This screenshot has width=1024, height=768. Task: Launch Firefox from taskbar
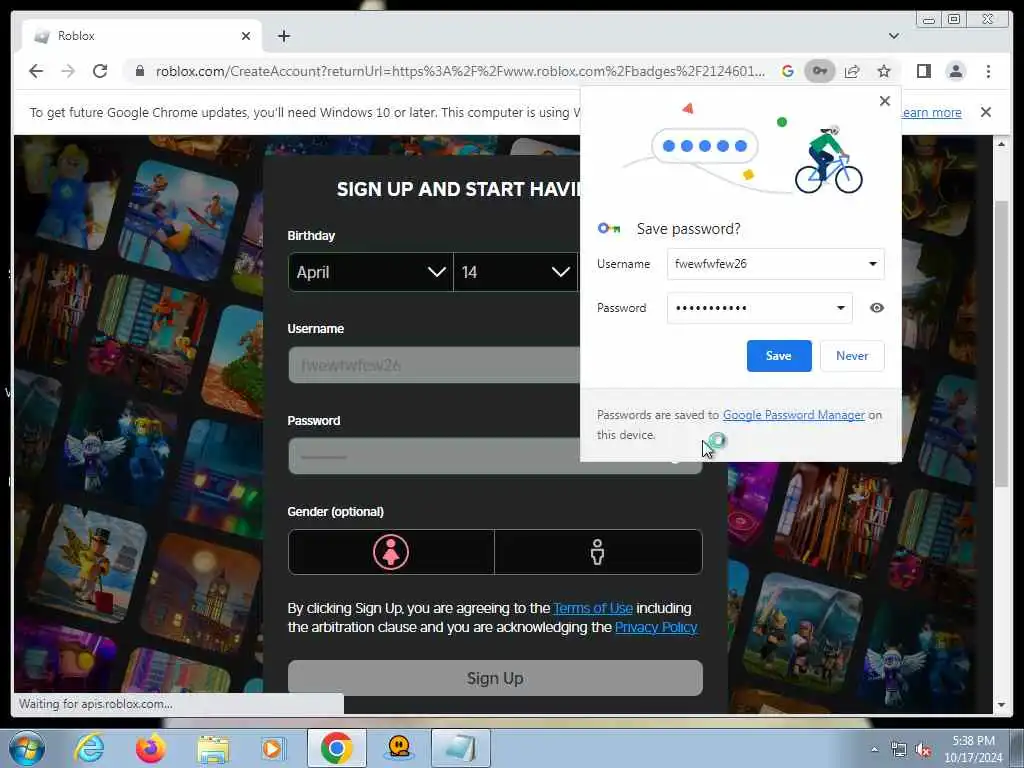(151, 748)
